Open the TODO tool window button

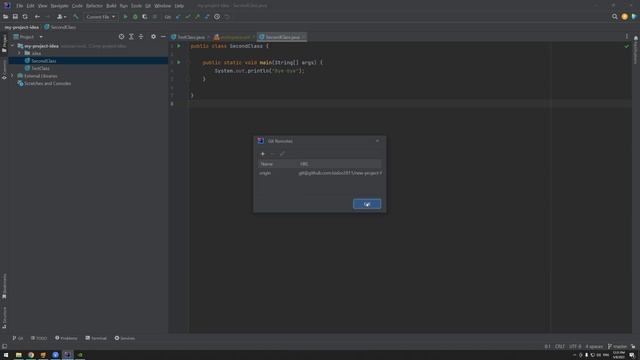39,338
